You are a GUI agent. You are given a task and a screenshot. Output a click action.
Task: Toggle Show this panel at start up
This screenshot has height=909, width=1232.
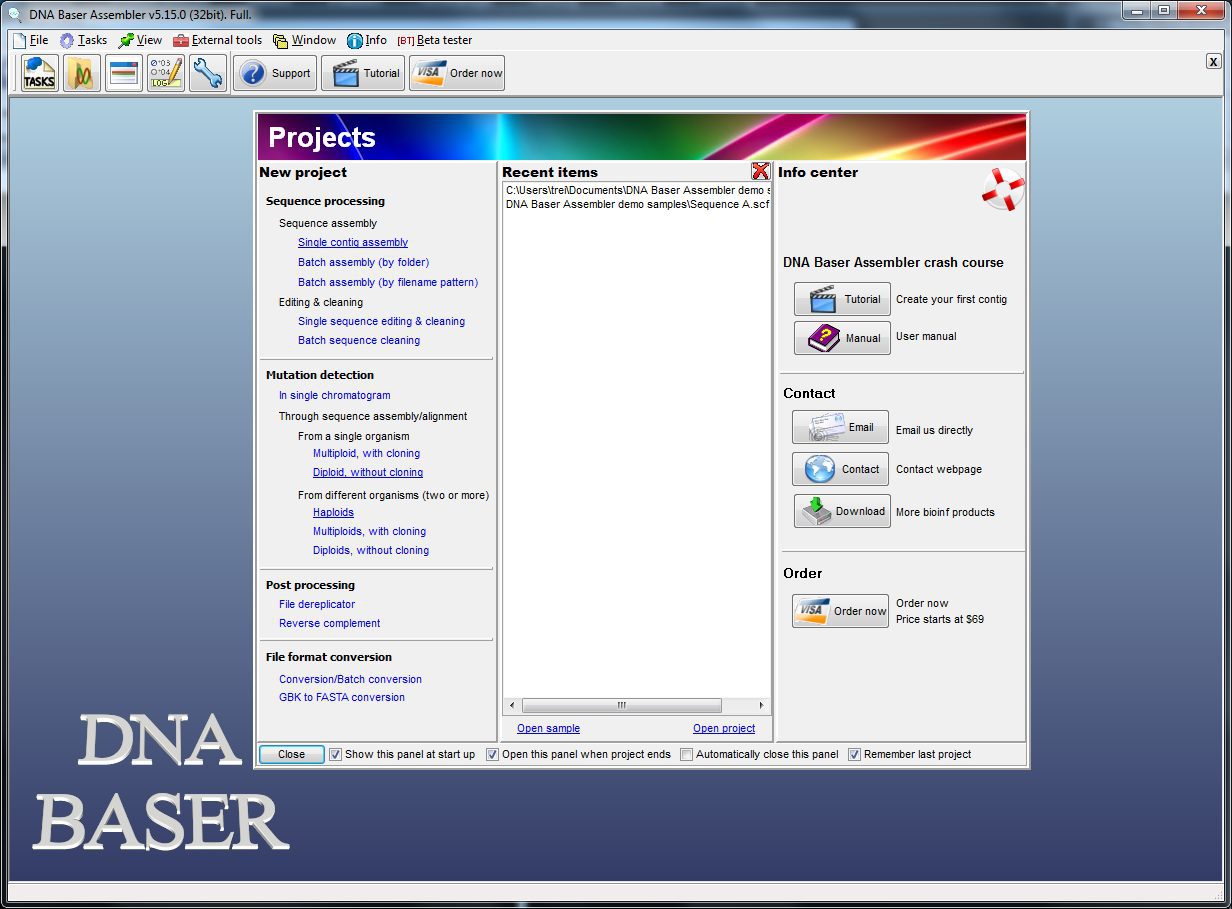click(x=336, y=754)
